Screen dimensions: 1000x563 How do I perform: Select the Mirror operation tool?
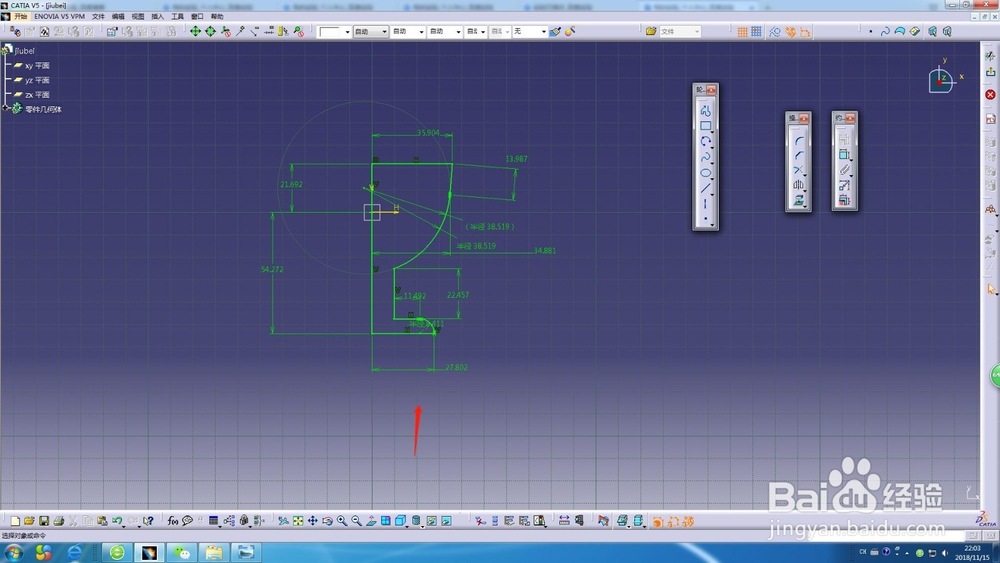(x=798, y=185)
